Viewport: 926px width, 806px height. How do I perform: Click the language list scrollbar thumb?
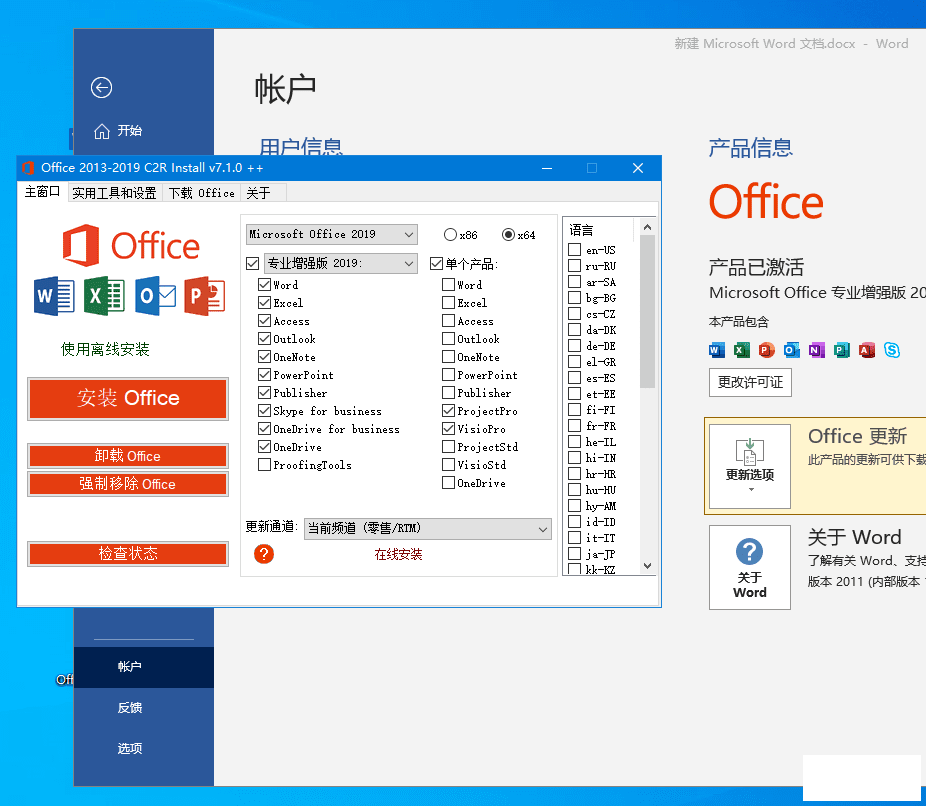(x=647, y=311)
